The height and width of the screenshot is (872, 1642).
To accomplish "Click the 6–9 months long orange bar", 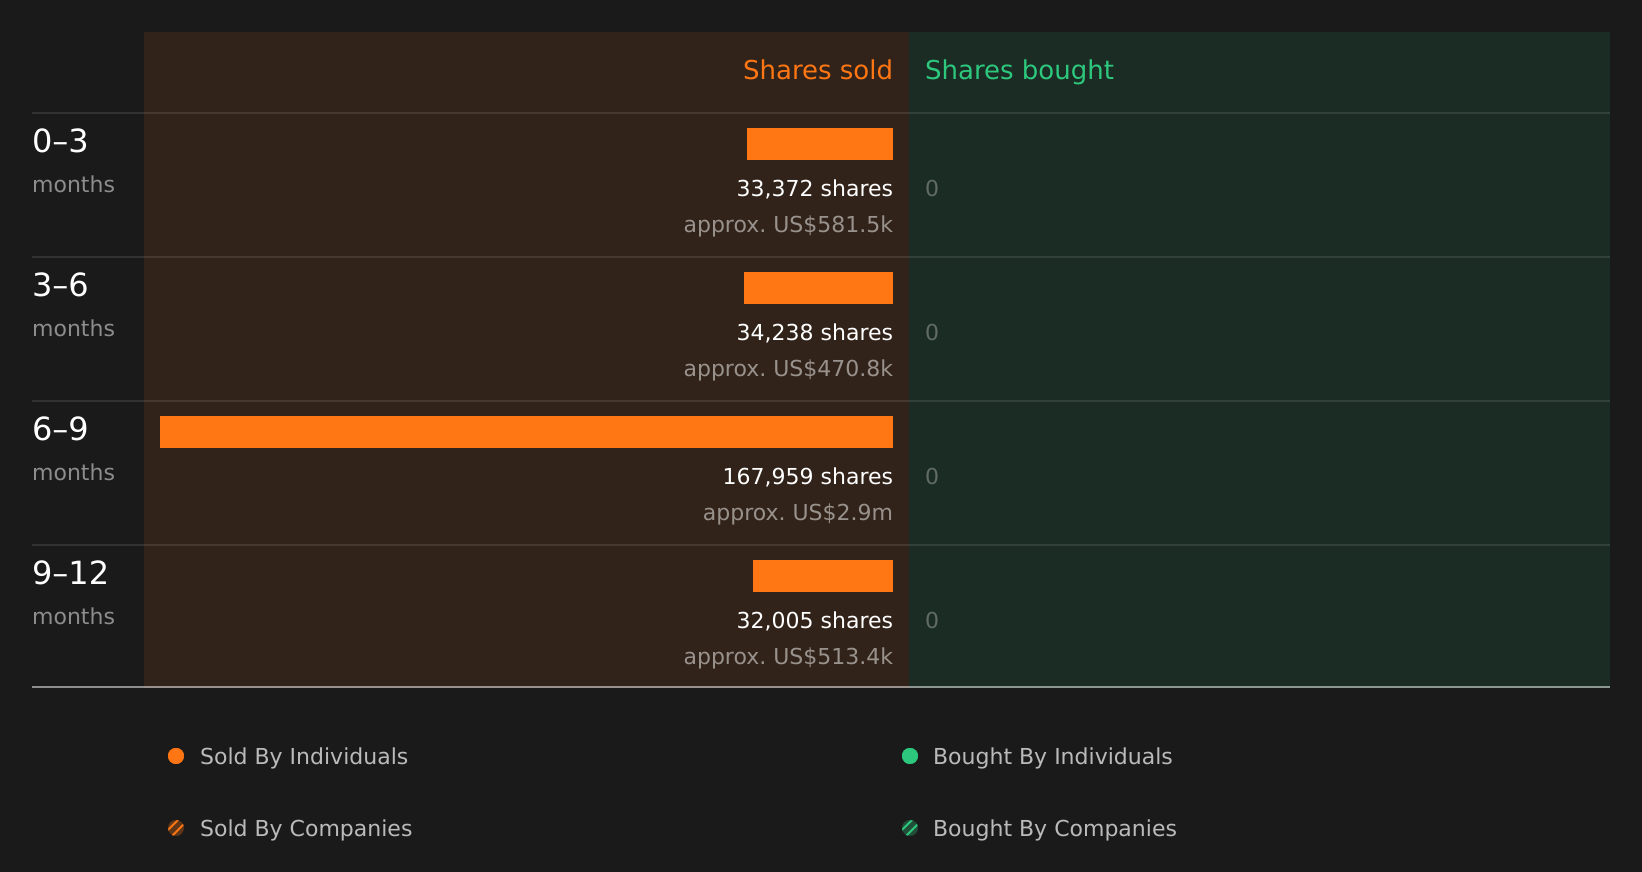I will (x=526, y=432).
